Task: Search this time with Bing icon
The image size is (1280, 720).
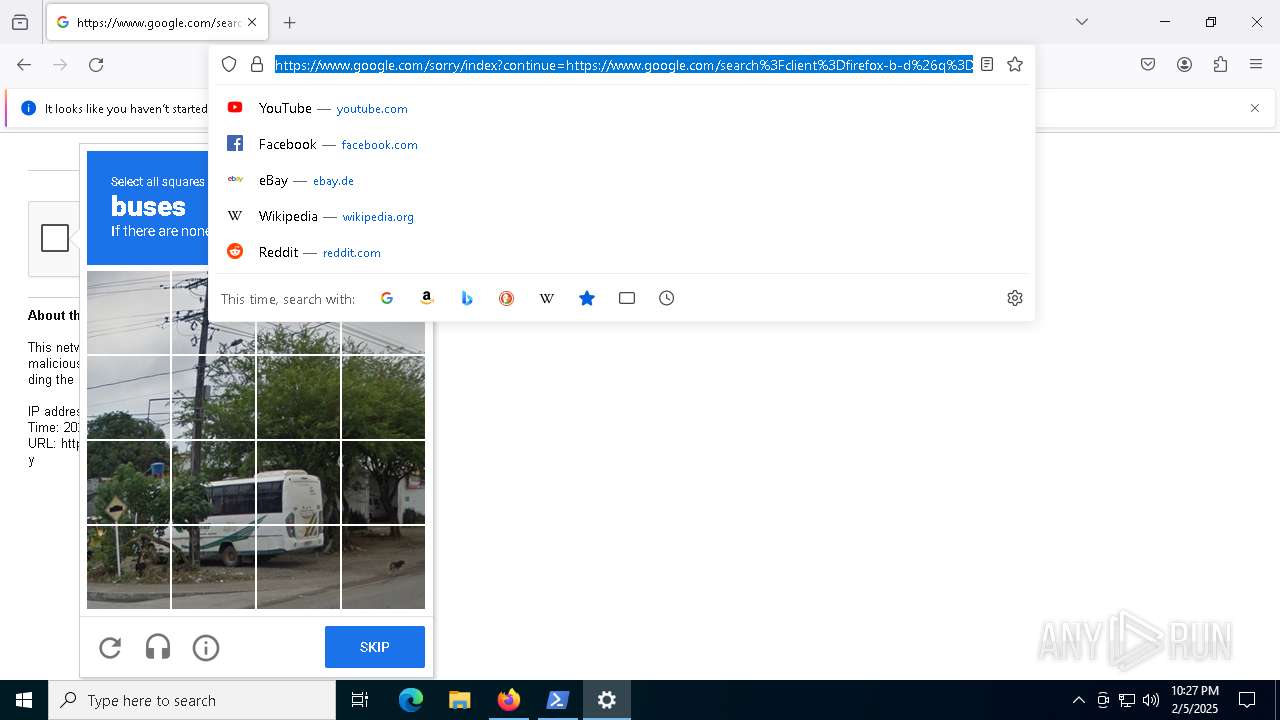Action: [x=467, y=298]
